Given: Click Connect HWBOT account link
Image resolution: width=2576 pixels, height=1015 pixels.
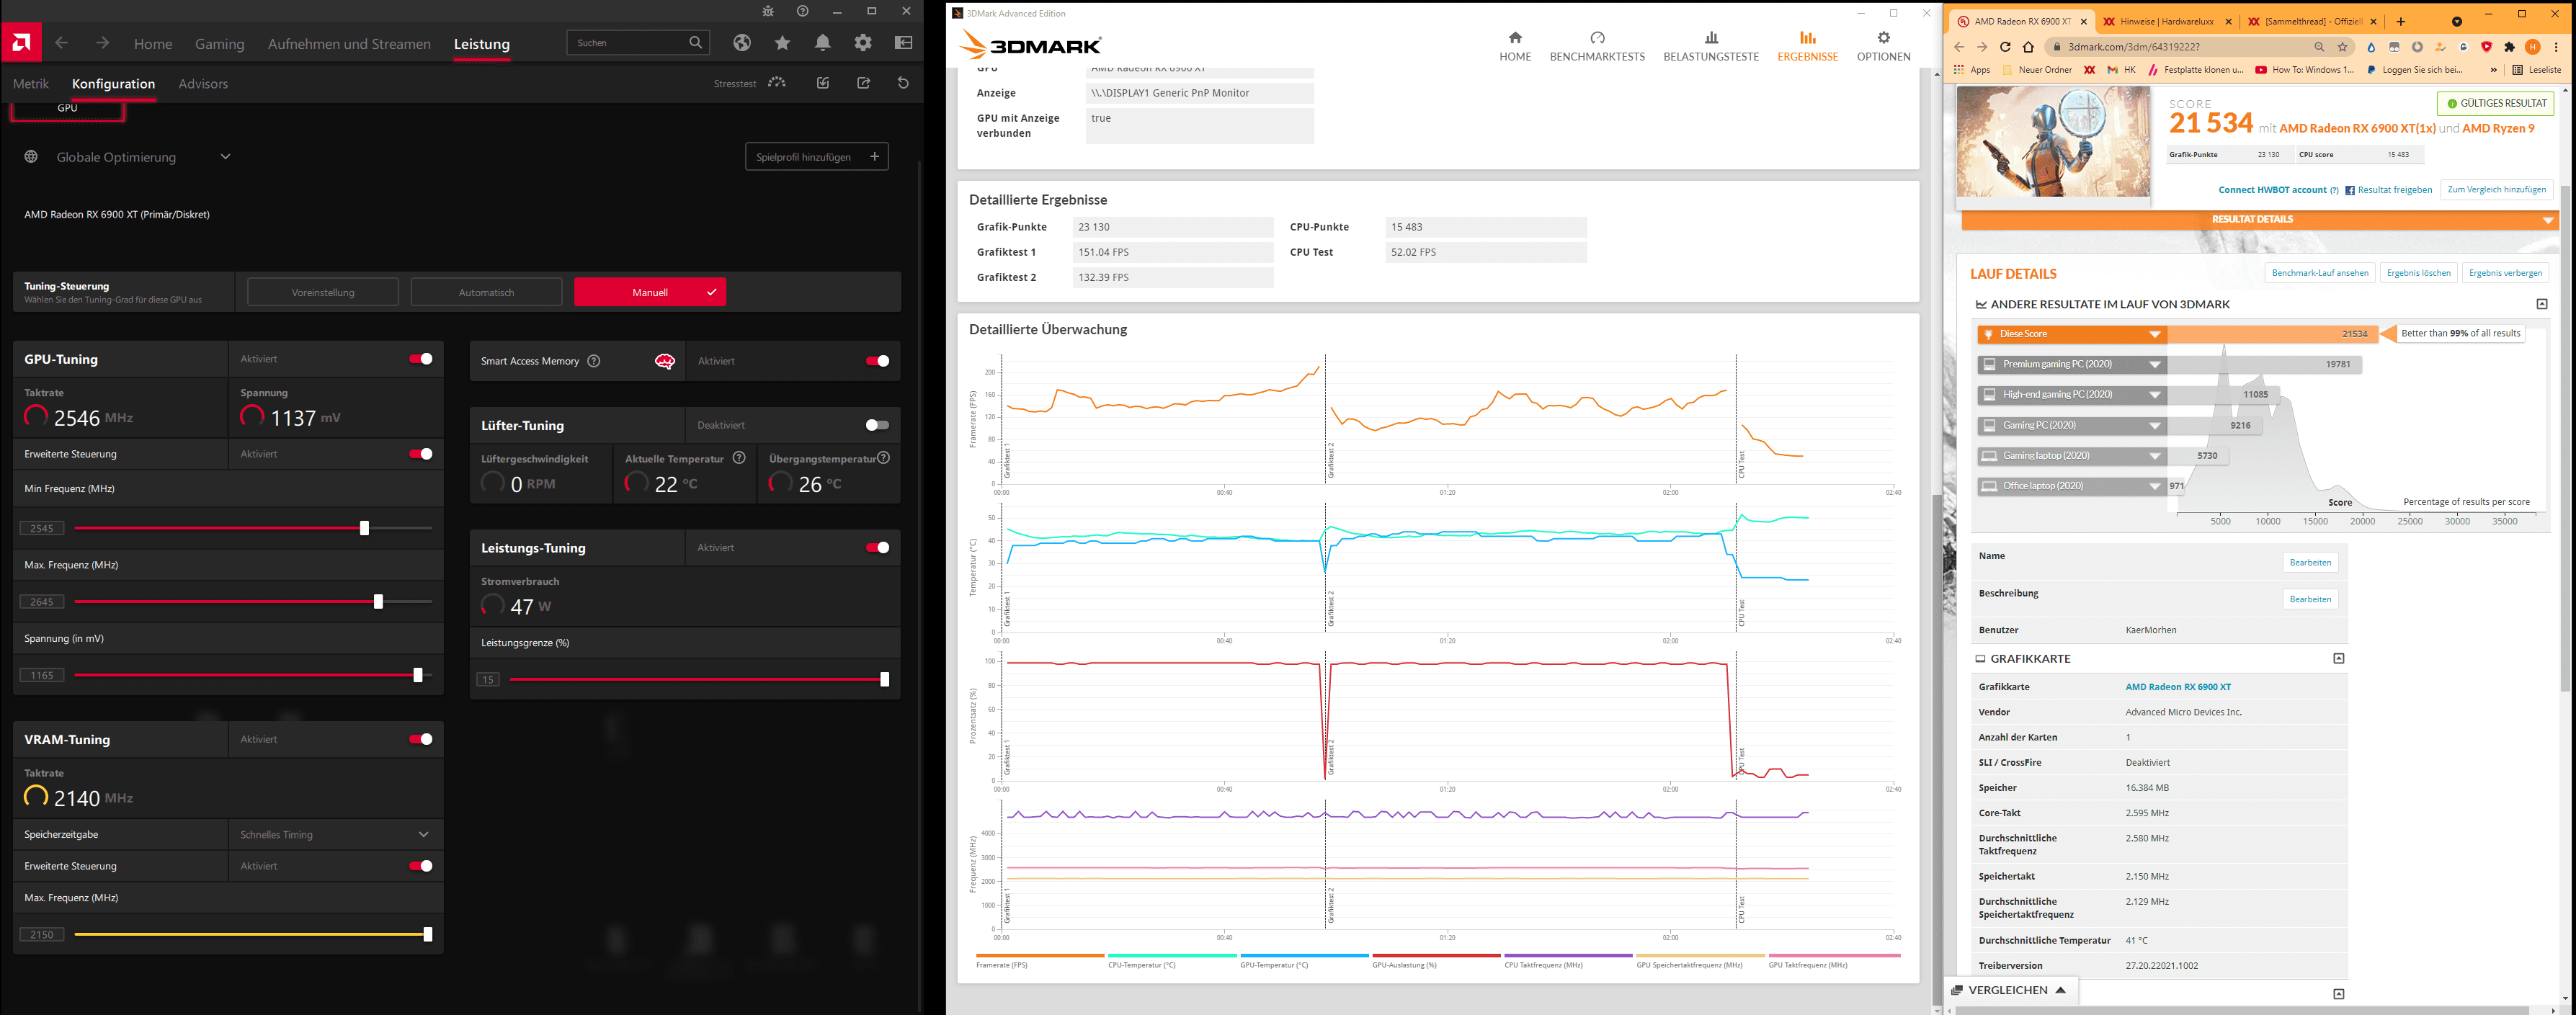Looking at the screenshot, I should coord(2272,190).
